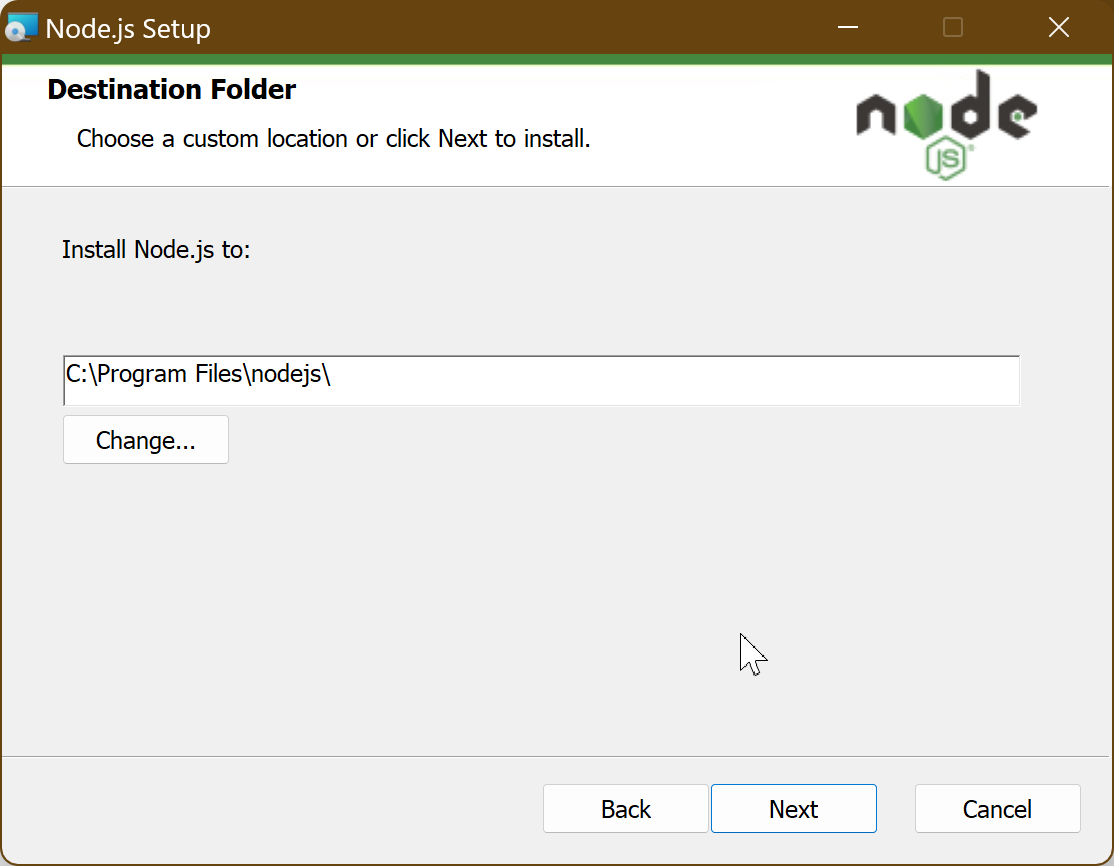
Task: Click the 'Node.js Setup' window title
Action: point(128,29)
